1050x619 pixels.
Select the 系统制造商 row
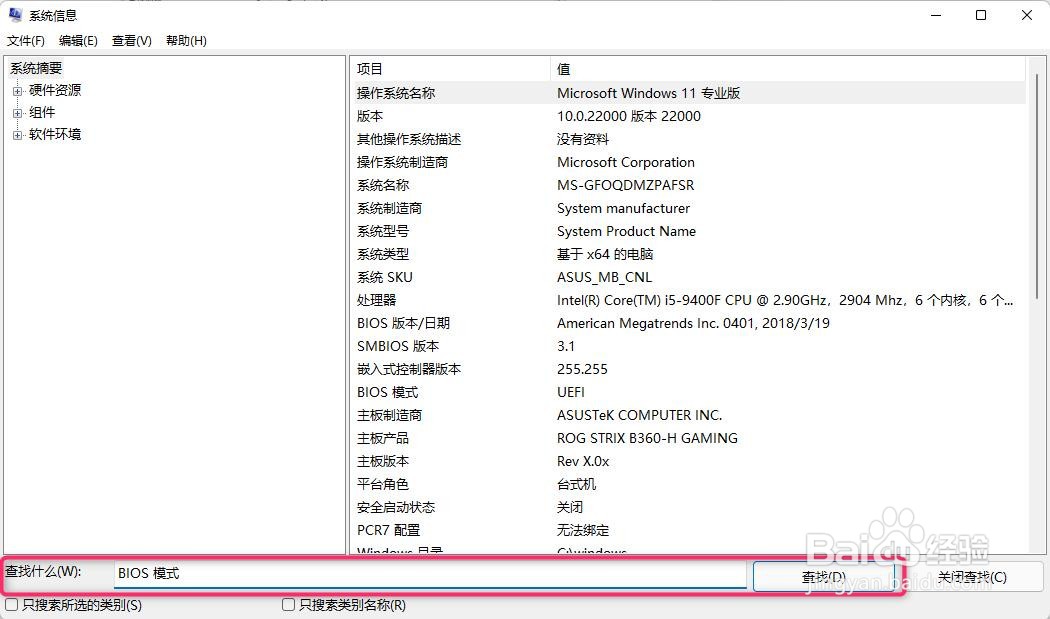pos(688,208)
